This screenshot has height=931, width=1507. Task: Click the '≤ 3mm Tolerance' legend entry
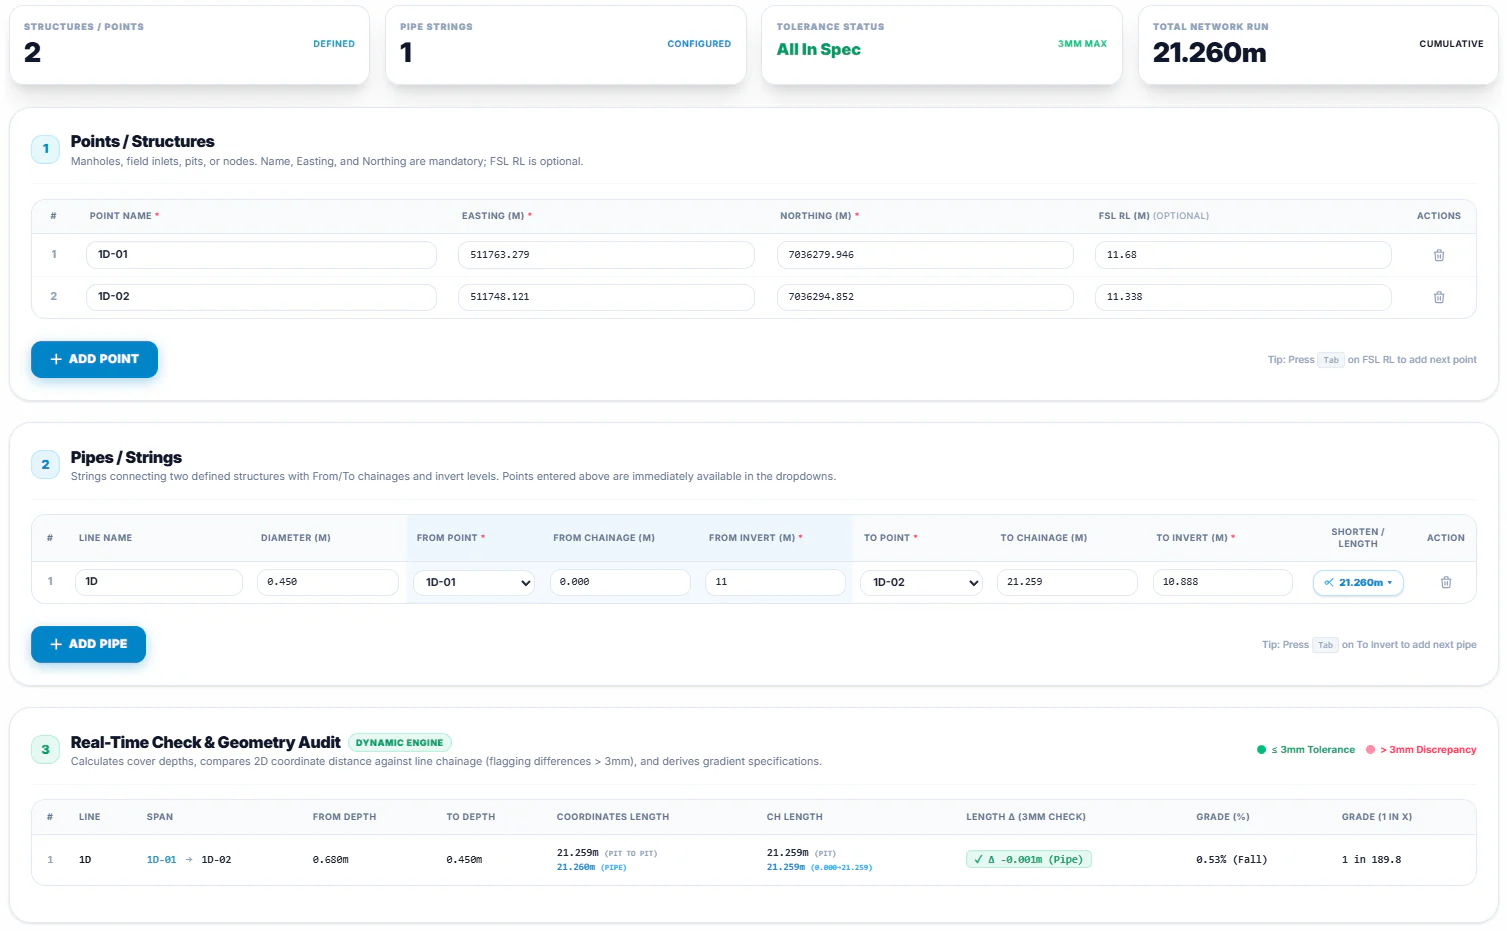click(1305, 750)
